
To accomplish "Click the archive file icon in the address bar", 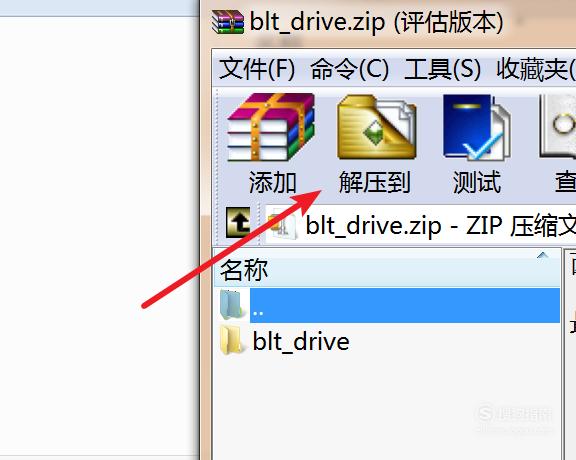I will [x=282, y=224].
